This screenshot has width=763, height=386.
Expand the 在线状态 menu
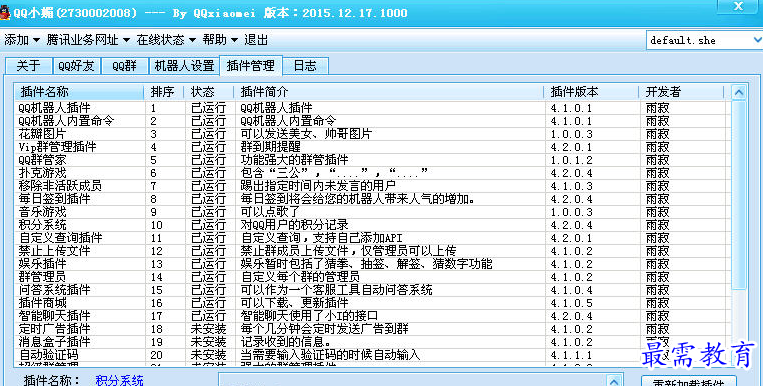[165, 40]
